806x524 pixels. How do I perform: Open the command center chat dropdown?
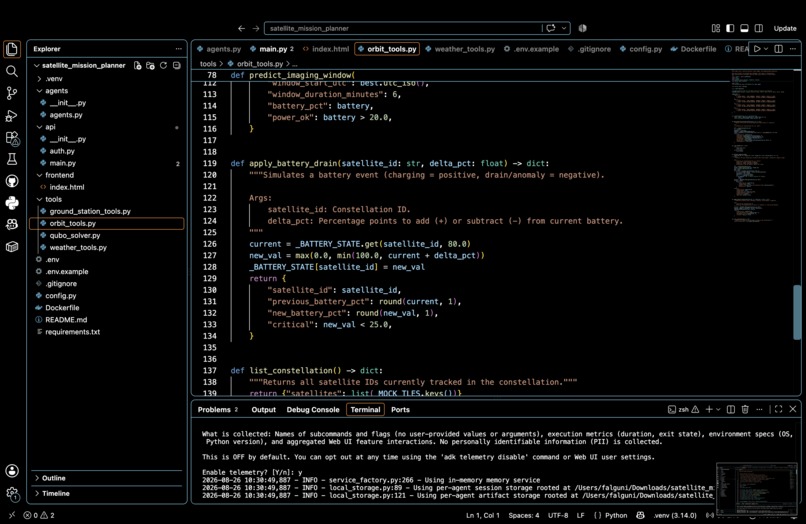pyautogui.click(x=564, y=28)
